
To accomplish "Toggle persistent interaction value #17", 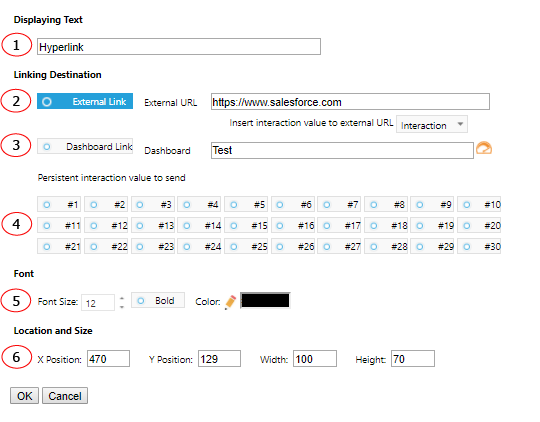I will [x=339, y=225].
